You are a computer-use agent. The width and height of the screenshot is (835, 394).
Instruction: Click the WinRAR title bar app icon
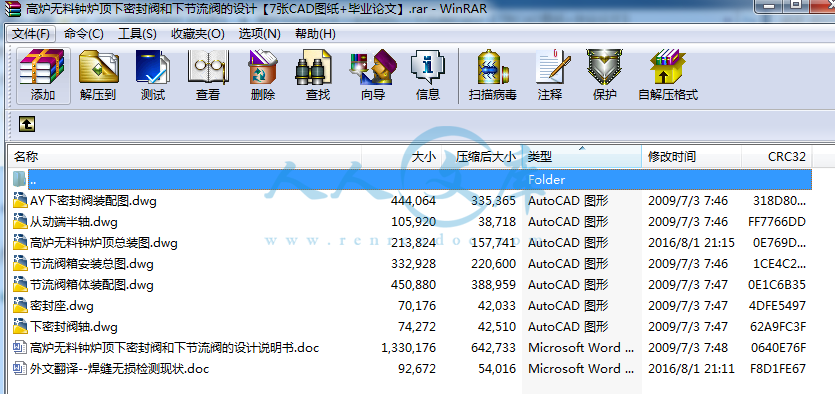(12, 9)
